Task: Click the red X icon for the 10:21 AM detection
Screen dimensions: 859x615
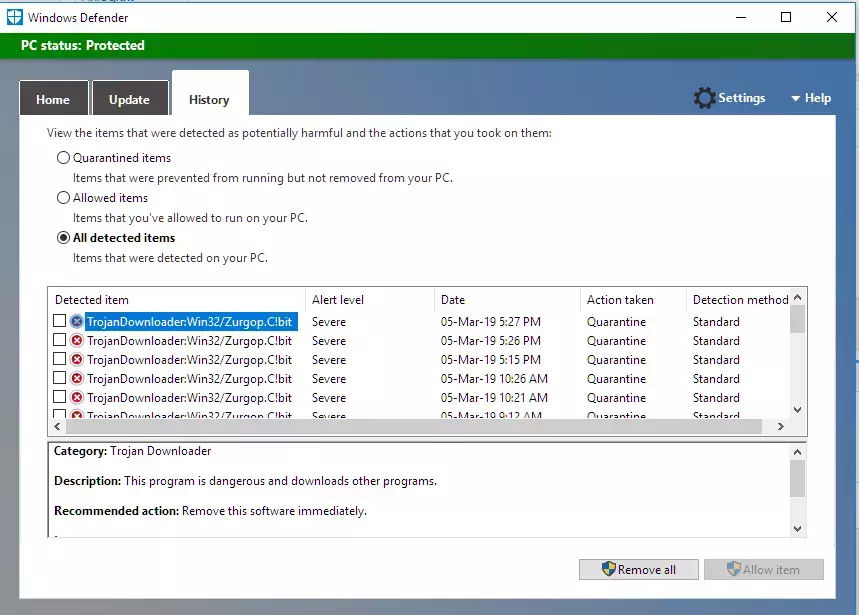Action: point(77,398)
